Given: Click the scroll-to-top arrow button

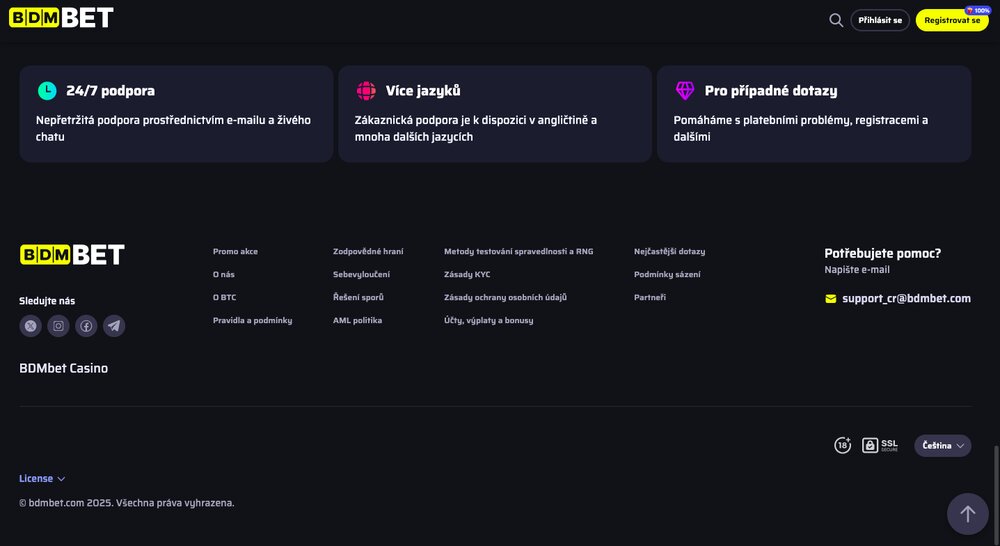Looking at the screenshot, I should click(x=967, y=514).
